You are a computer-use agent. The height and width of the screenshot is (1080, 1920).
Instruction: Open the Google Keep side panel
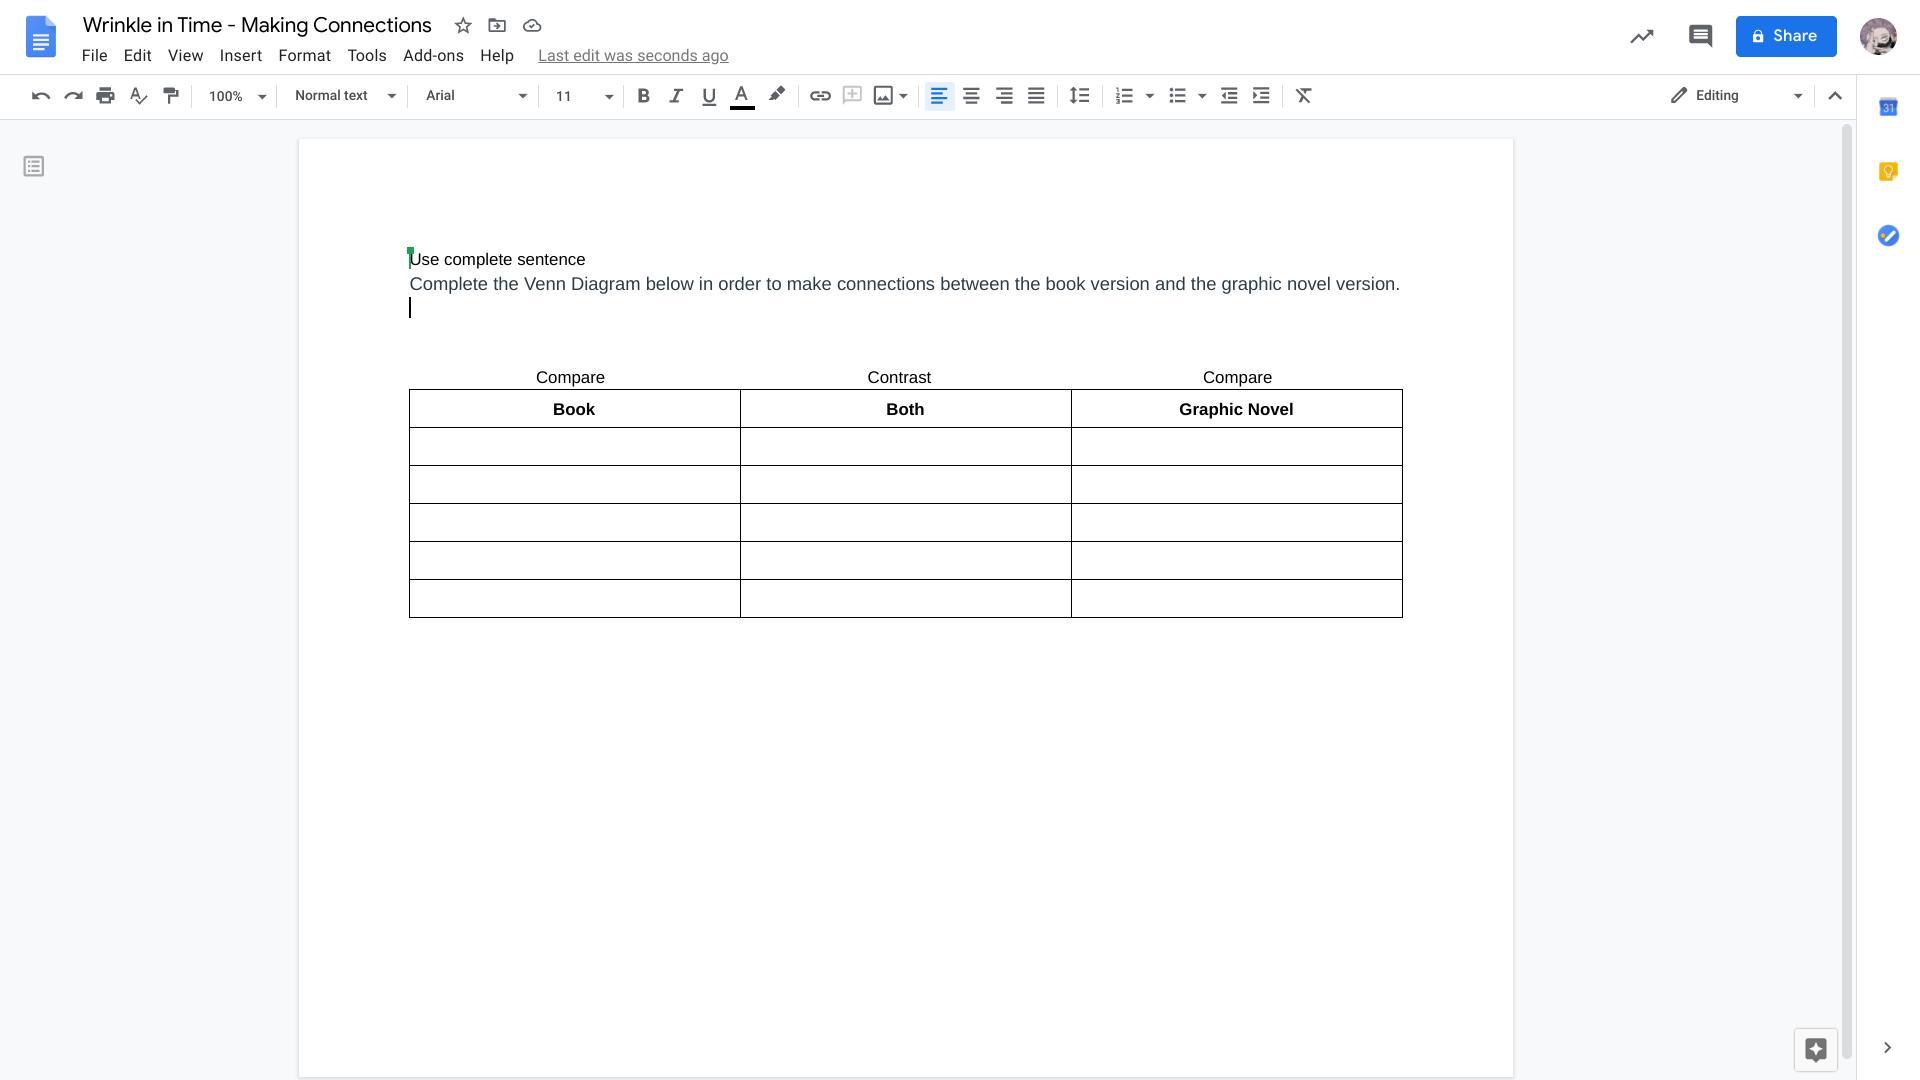click(1888, 172)
